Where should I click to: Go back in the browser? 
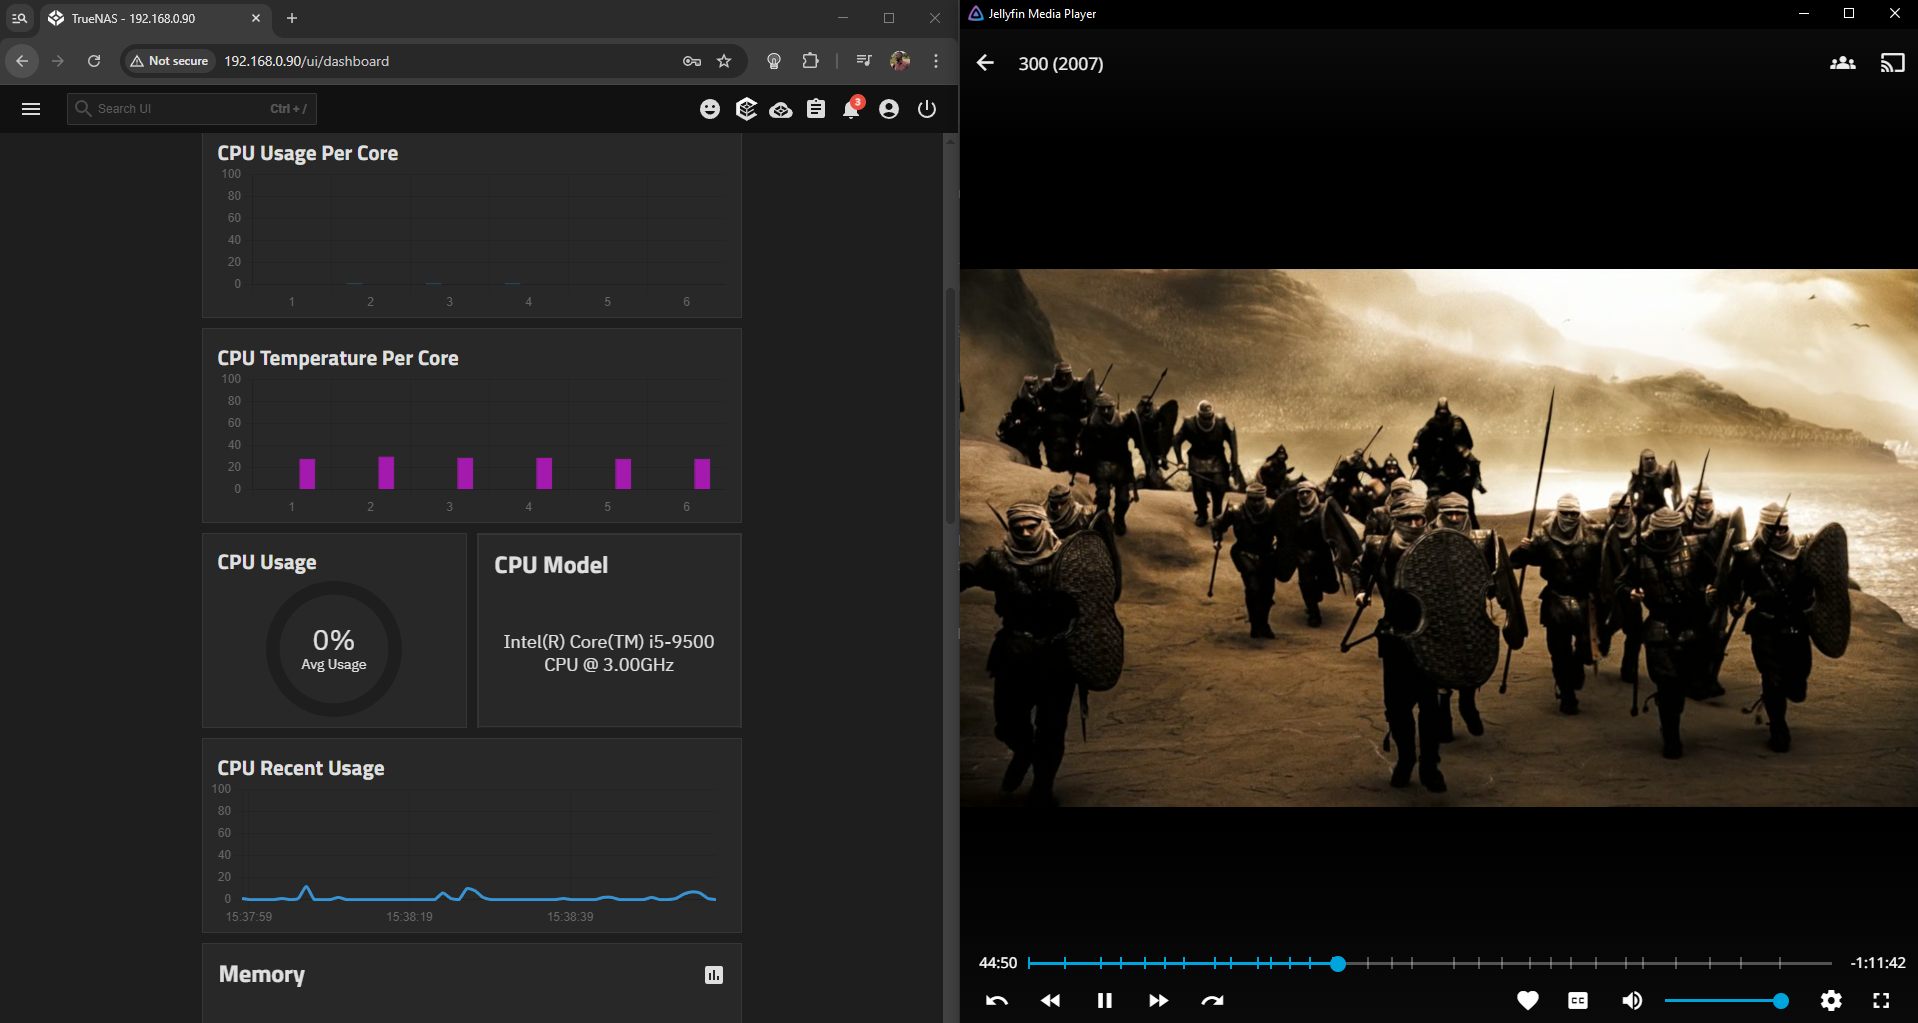click(22, 61)
